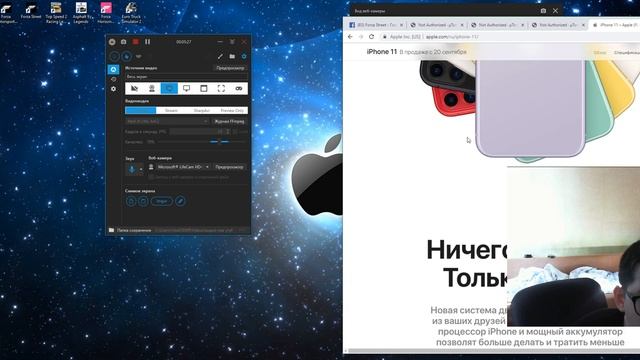Open the save folder icon at recorder bottom
Screen dimensions: 640x360
tap(111, 230)
